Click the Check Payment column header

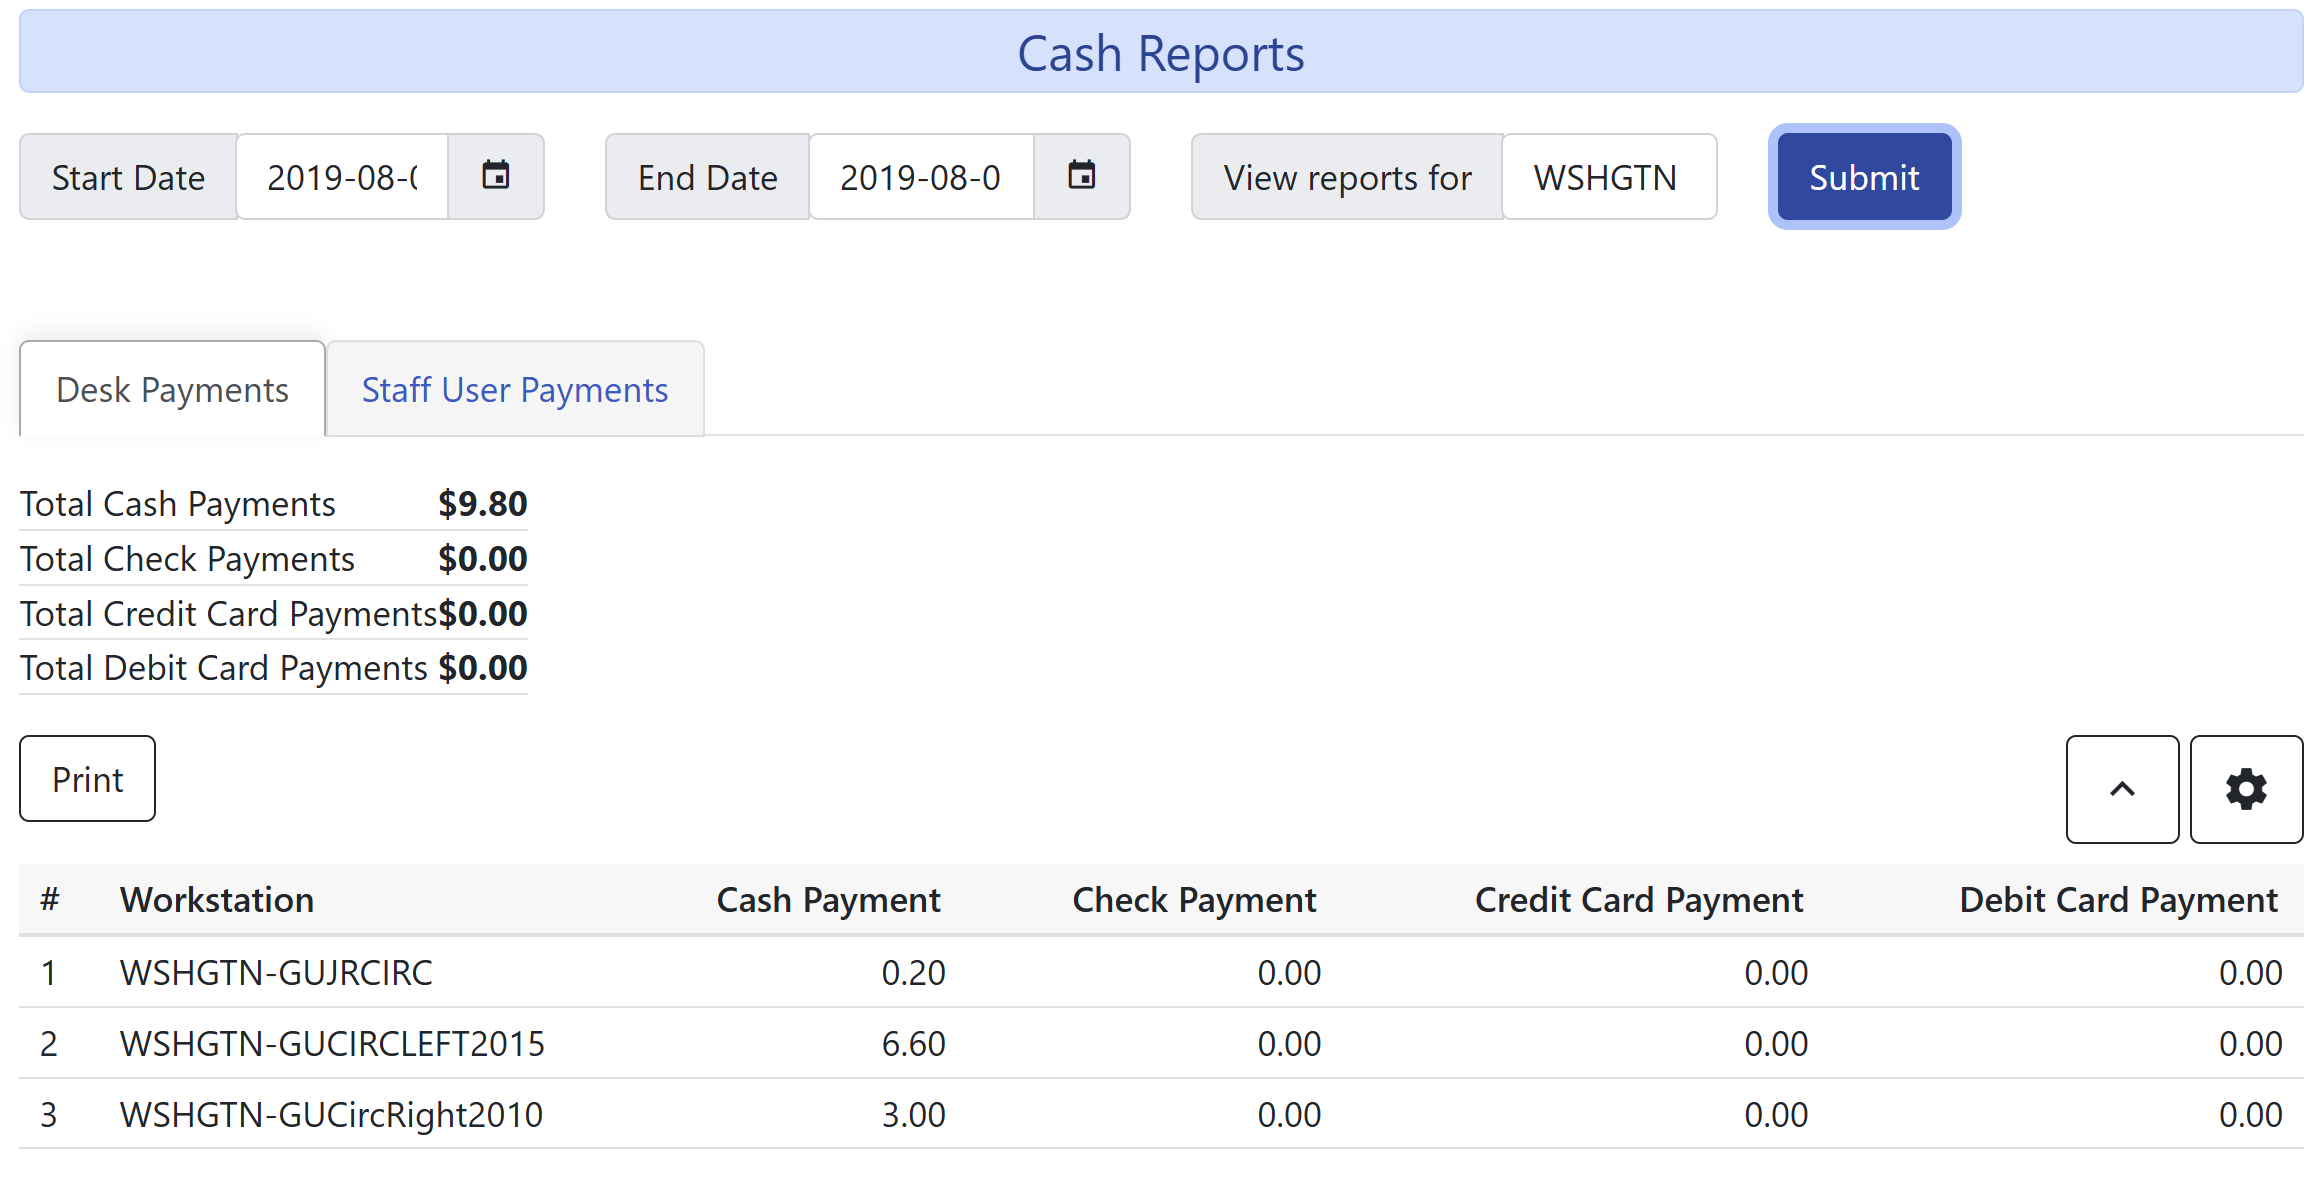pos(1193,899)
